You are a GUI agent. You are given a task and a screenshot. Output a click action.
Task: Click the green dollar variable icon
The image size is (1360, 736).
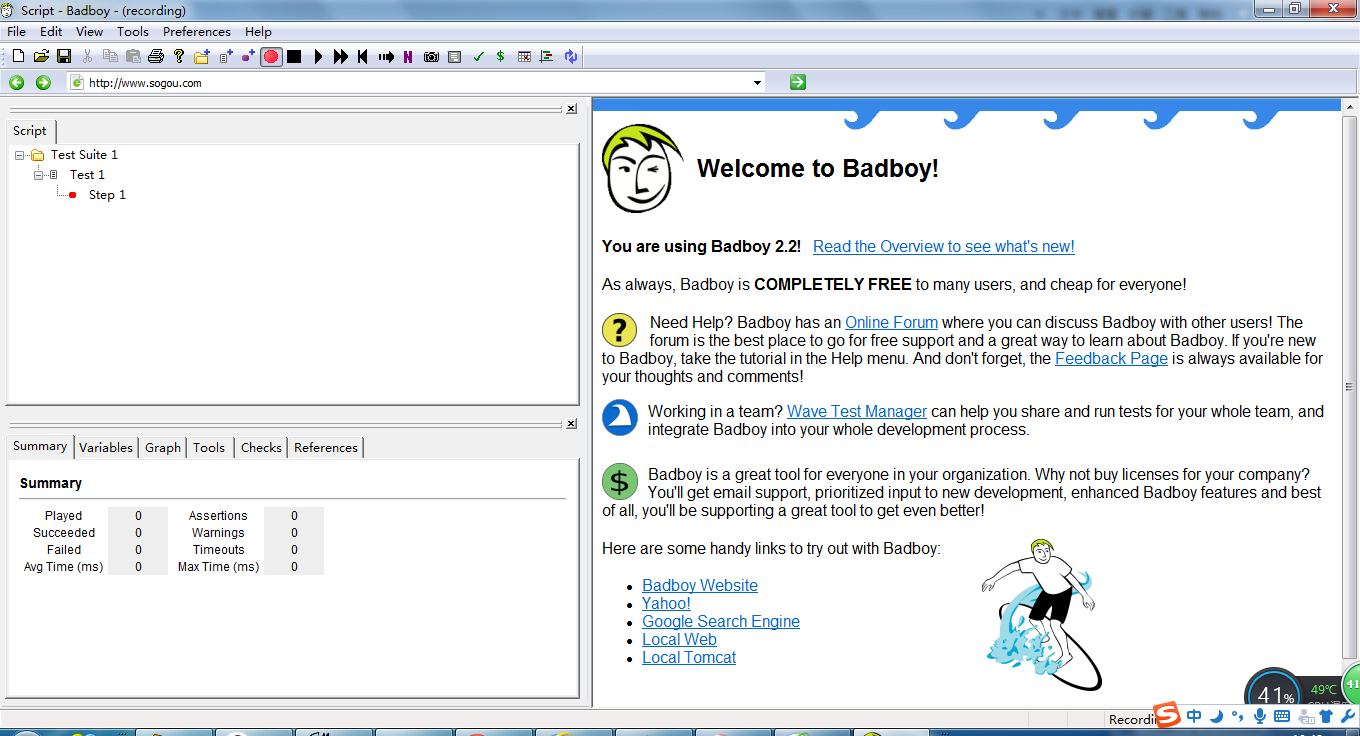(500, 57)
